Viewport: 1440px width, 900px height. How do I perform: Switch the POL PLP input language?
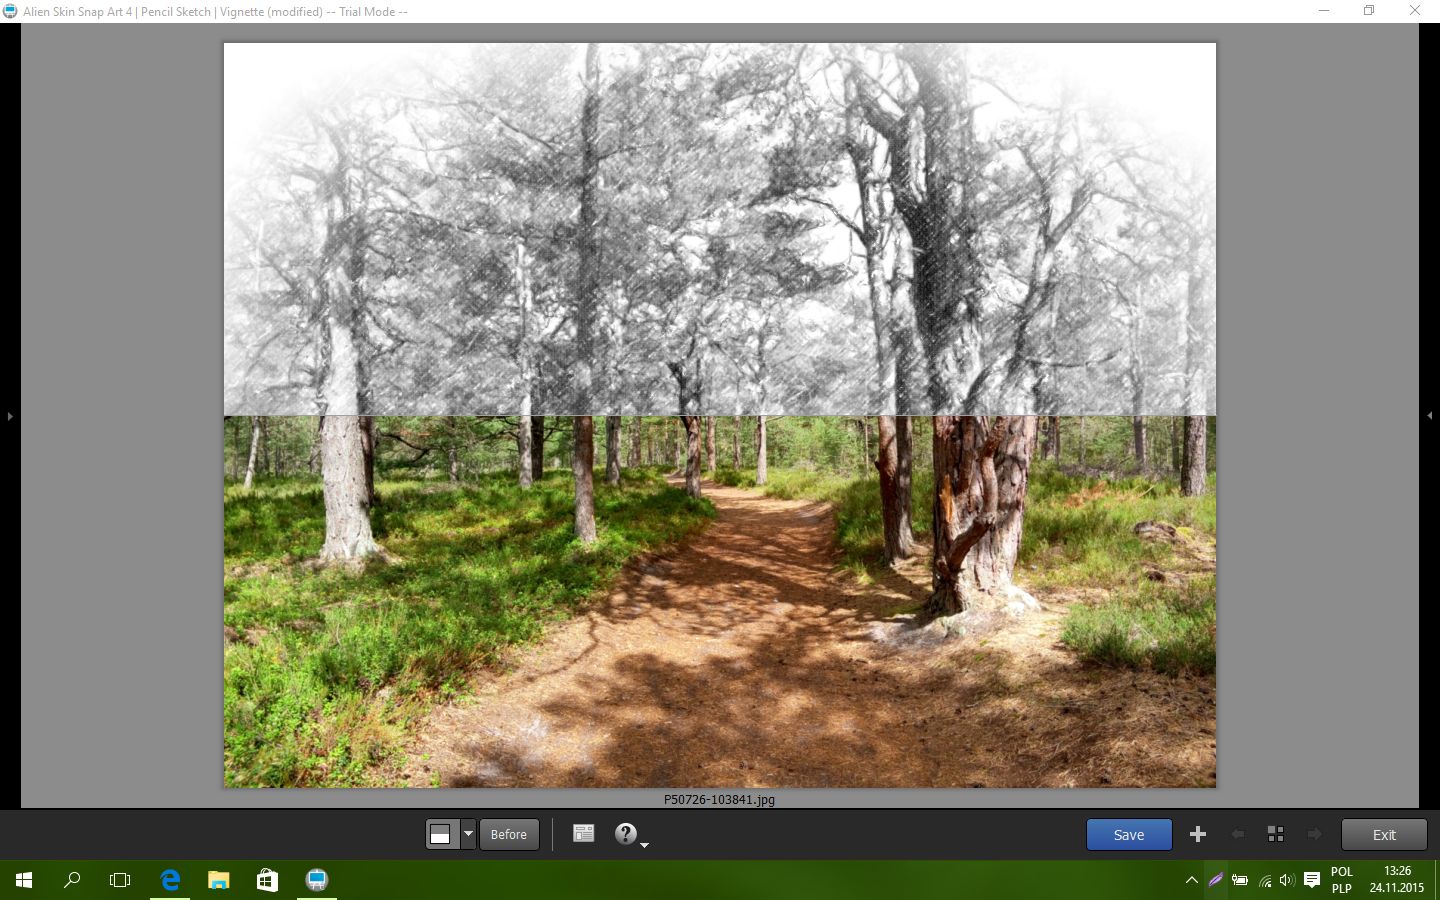(1342, 880)
